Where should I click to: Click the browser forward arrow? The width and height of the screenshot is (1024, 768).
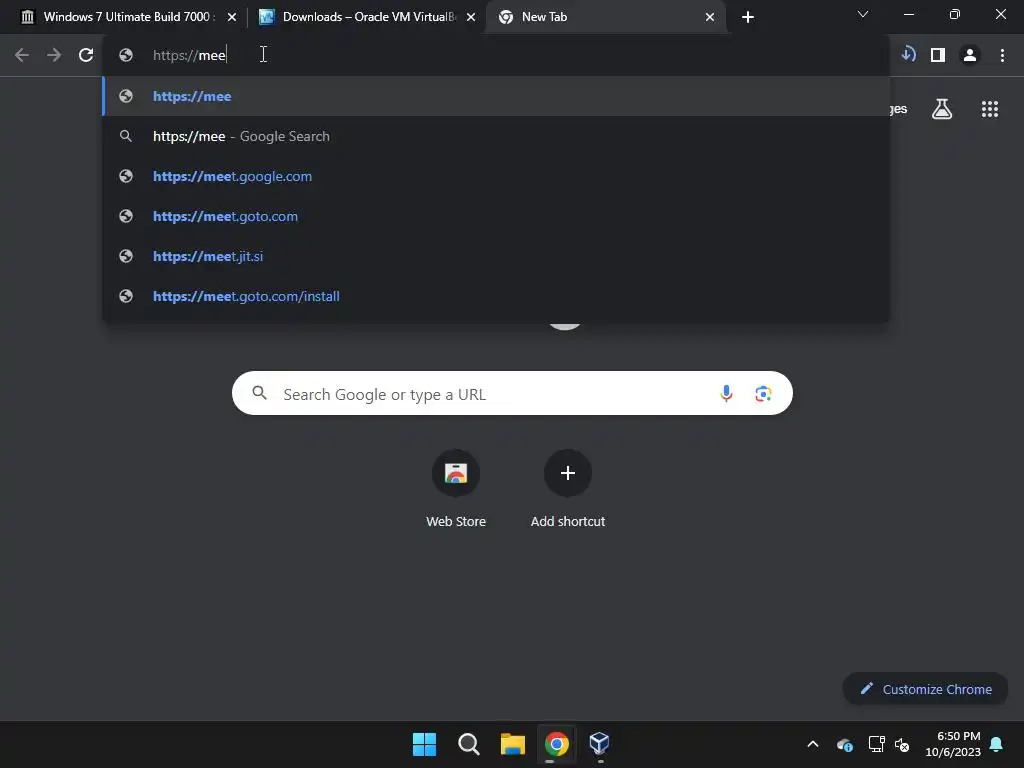54,56
